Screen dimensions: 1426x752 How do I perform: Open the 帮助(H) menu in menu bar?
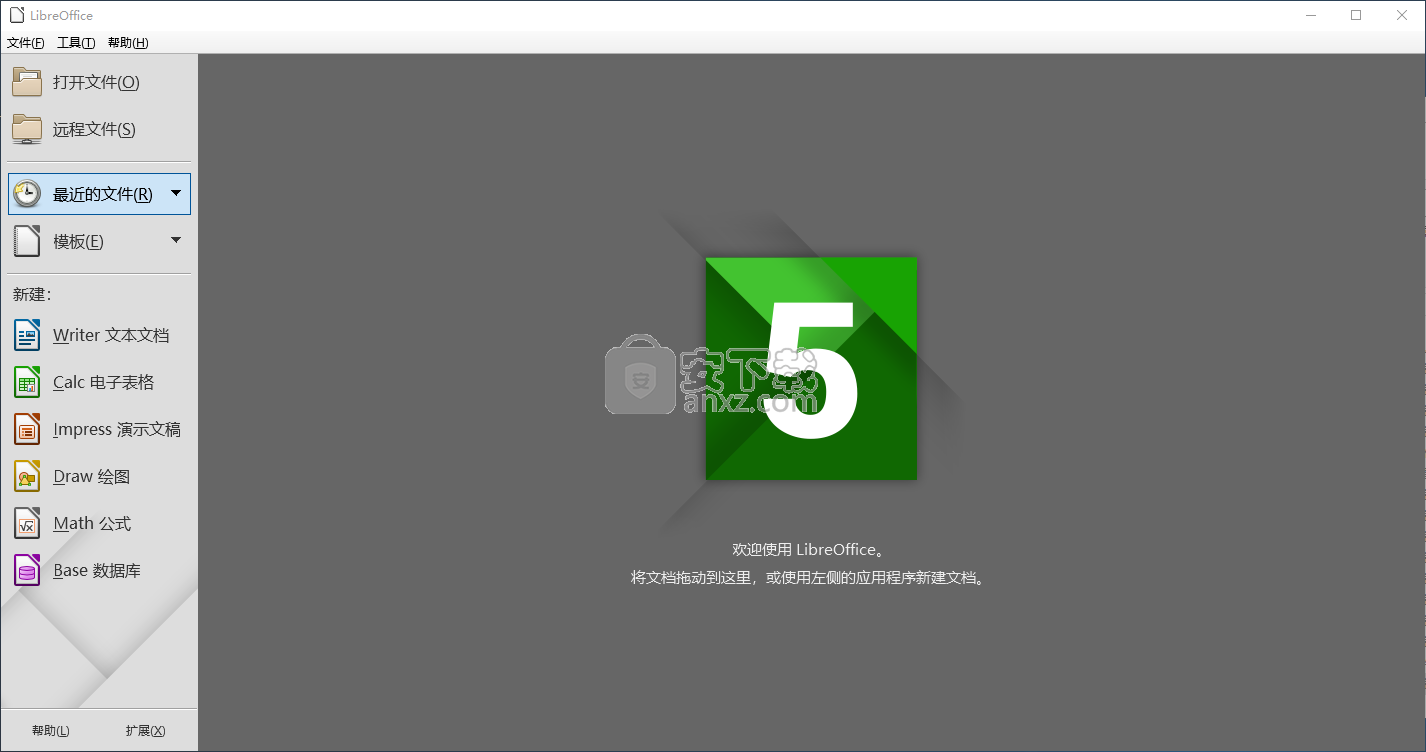pos(128,43)
